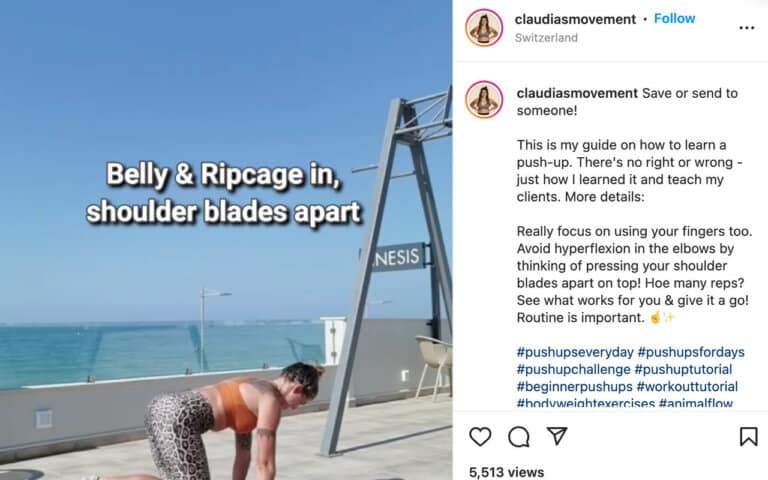
Task: Open the #pushuptutorial hashtag
Action: tap(683, 369)
